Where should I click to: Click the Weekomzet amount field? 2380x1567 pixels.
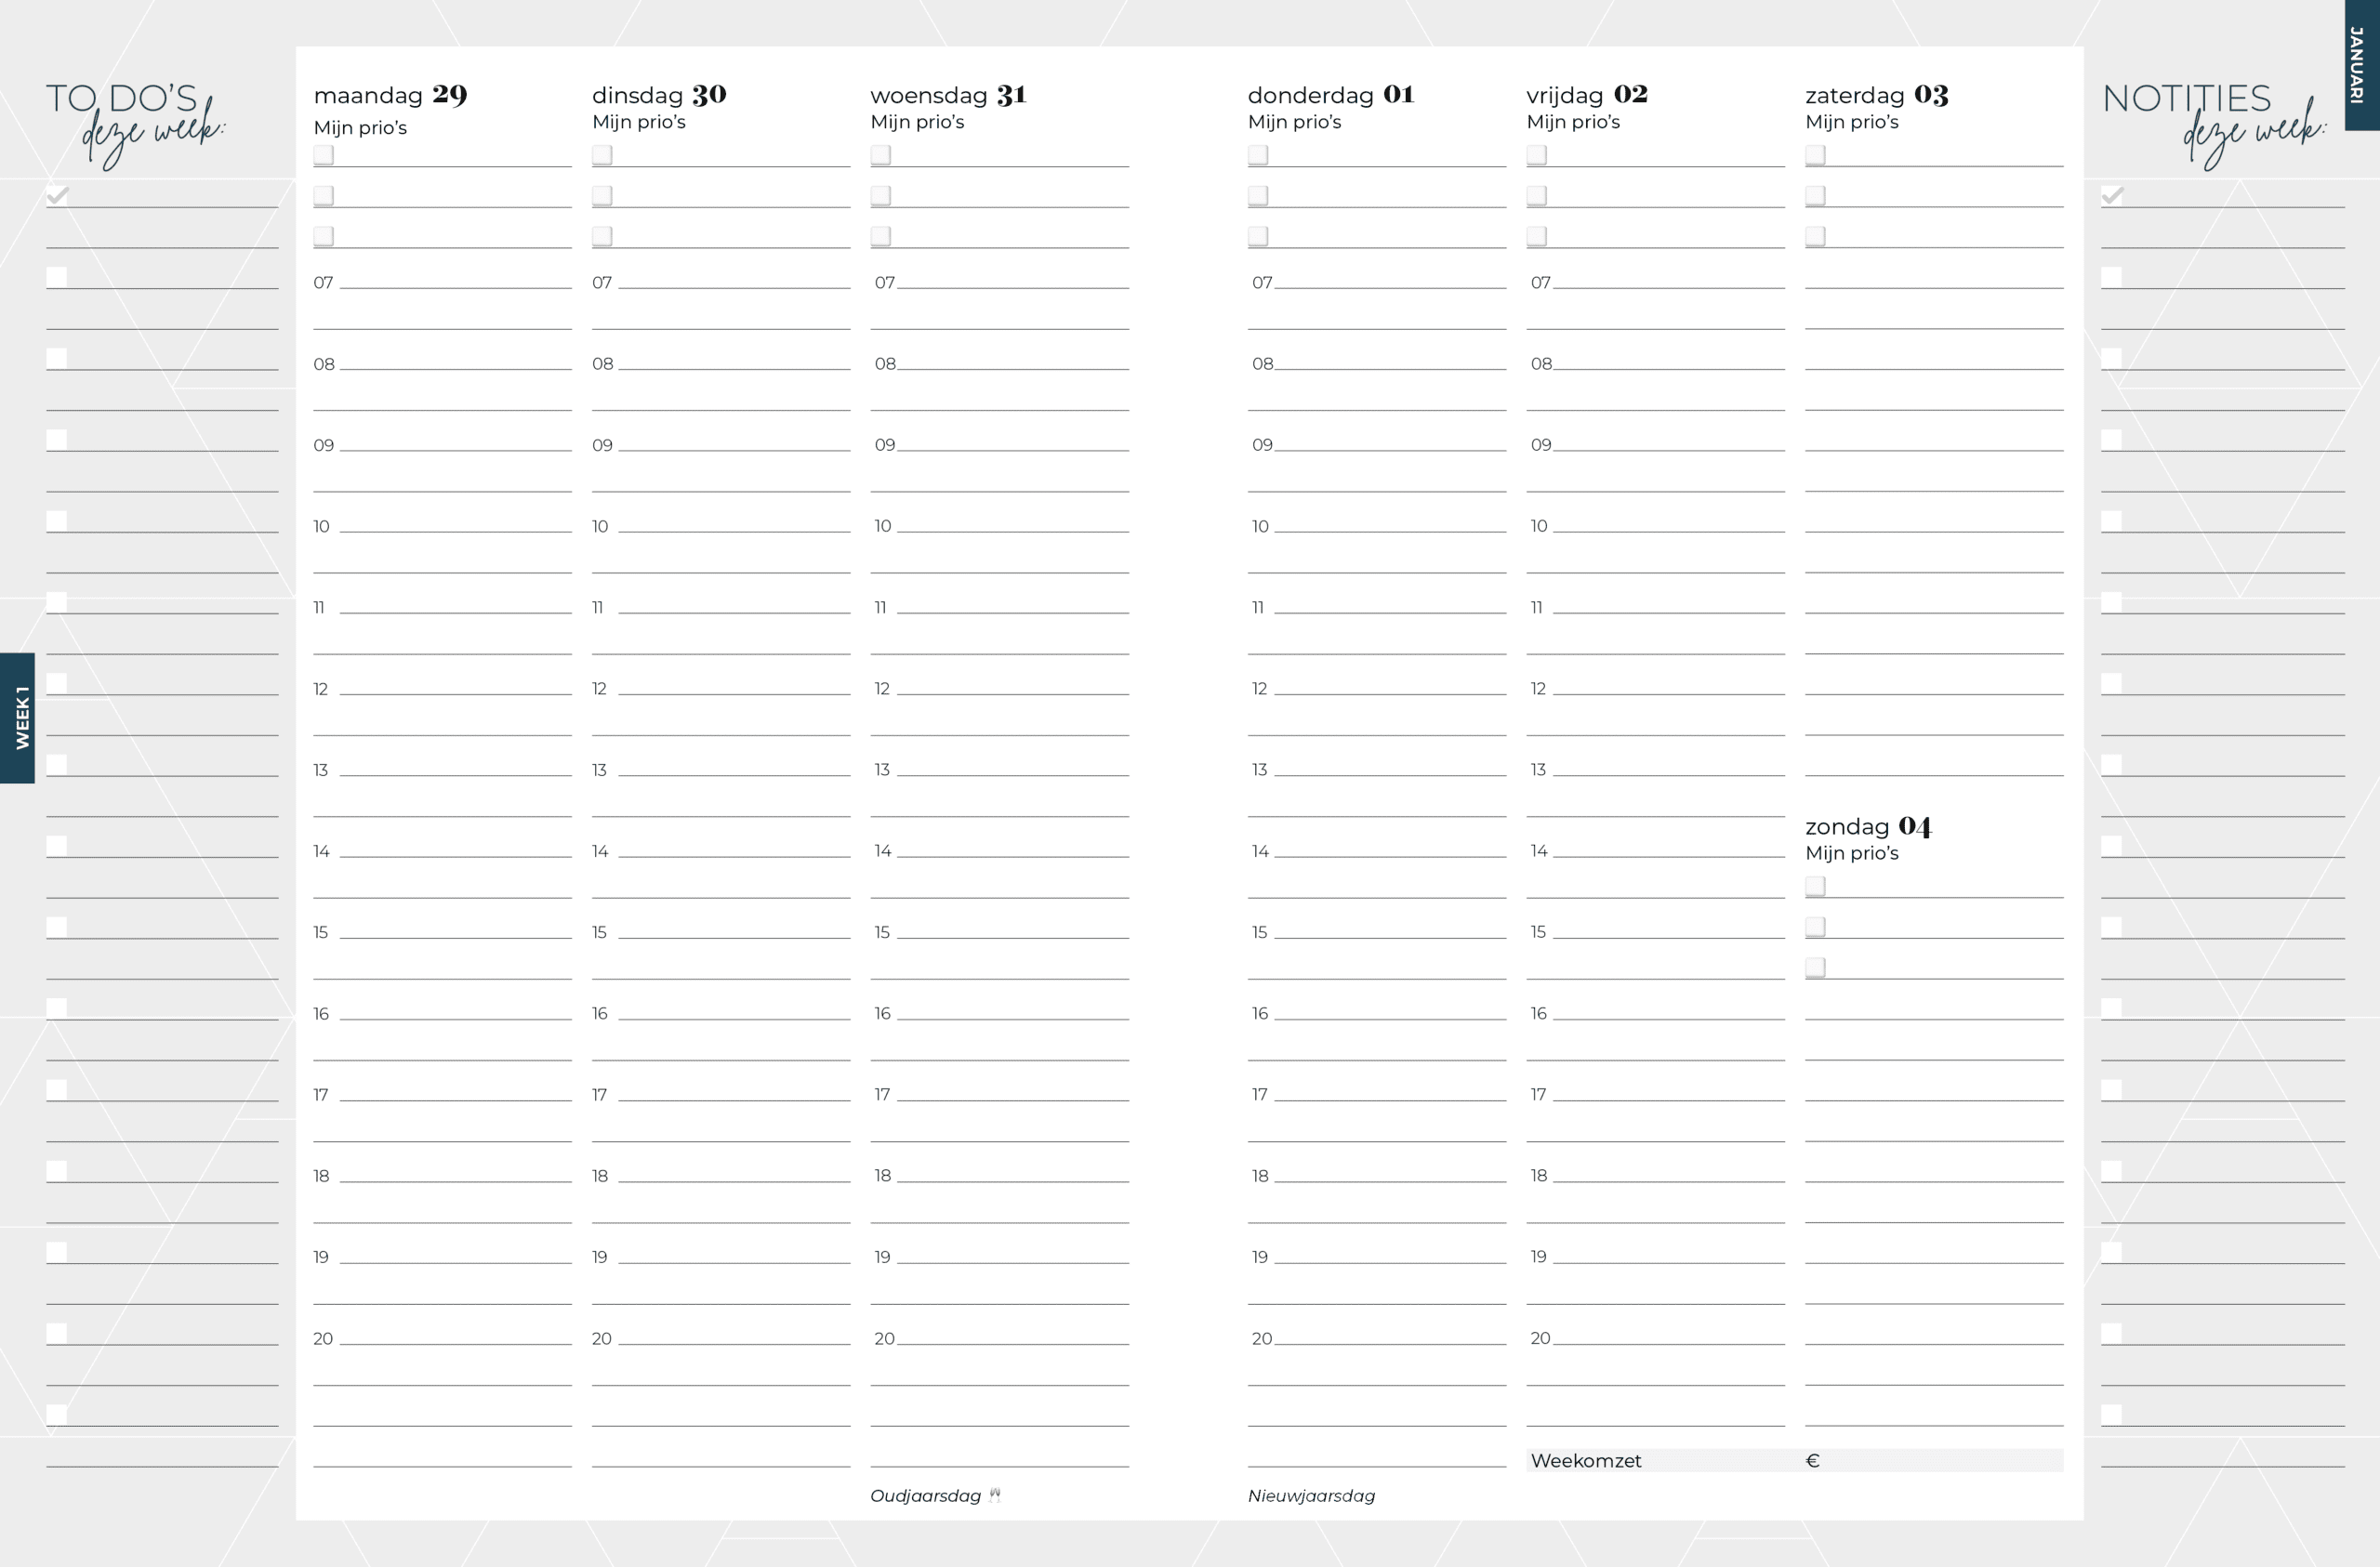(1940, 1460)
